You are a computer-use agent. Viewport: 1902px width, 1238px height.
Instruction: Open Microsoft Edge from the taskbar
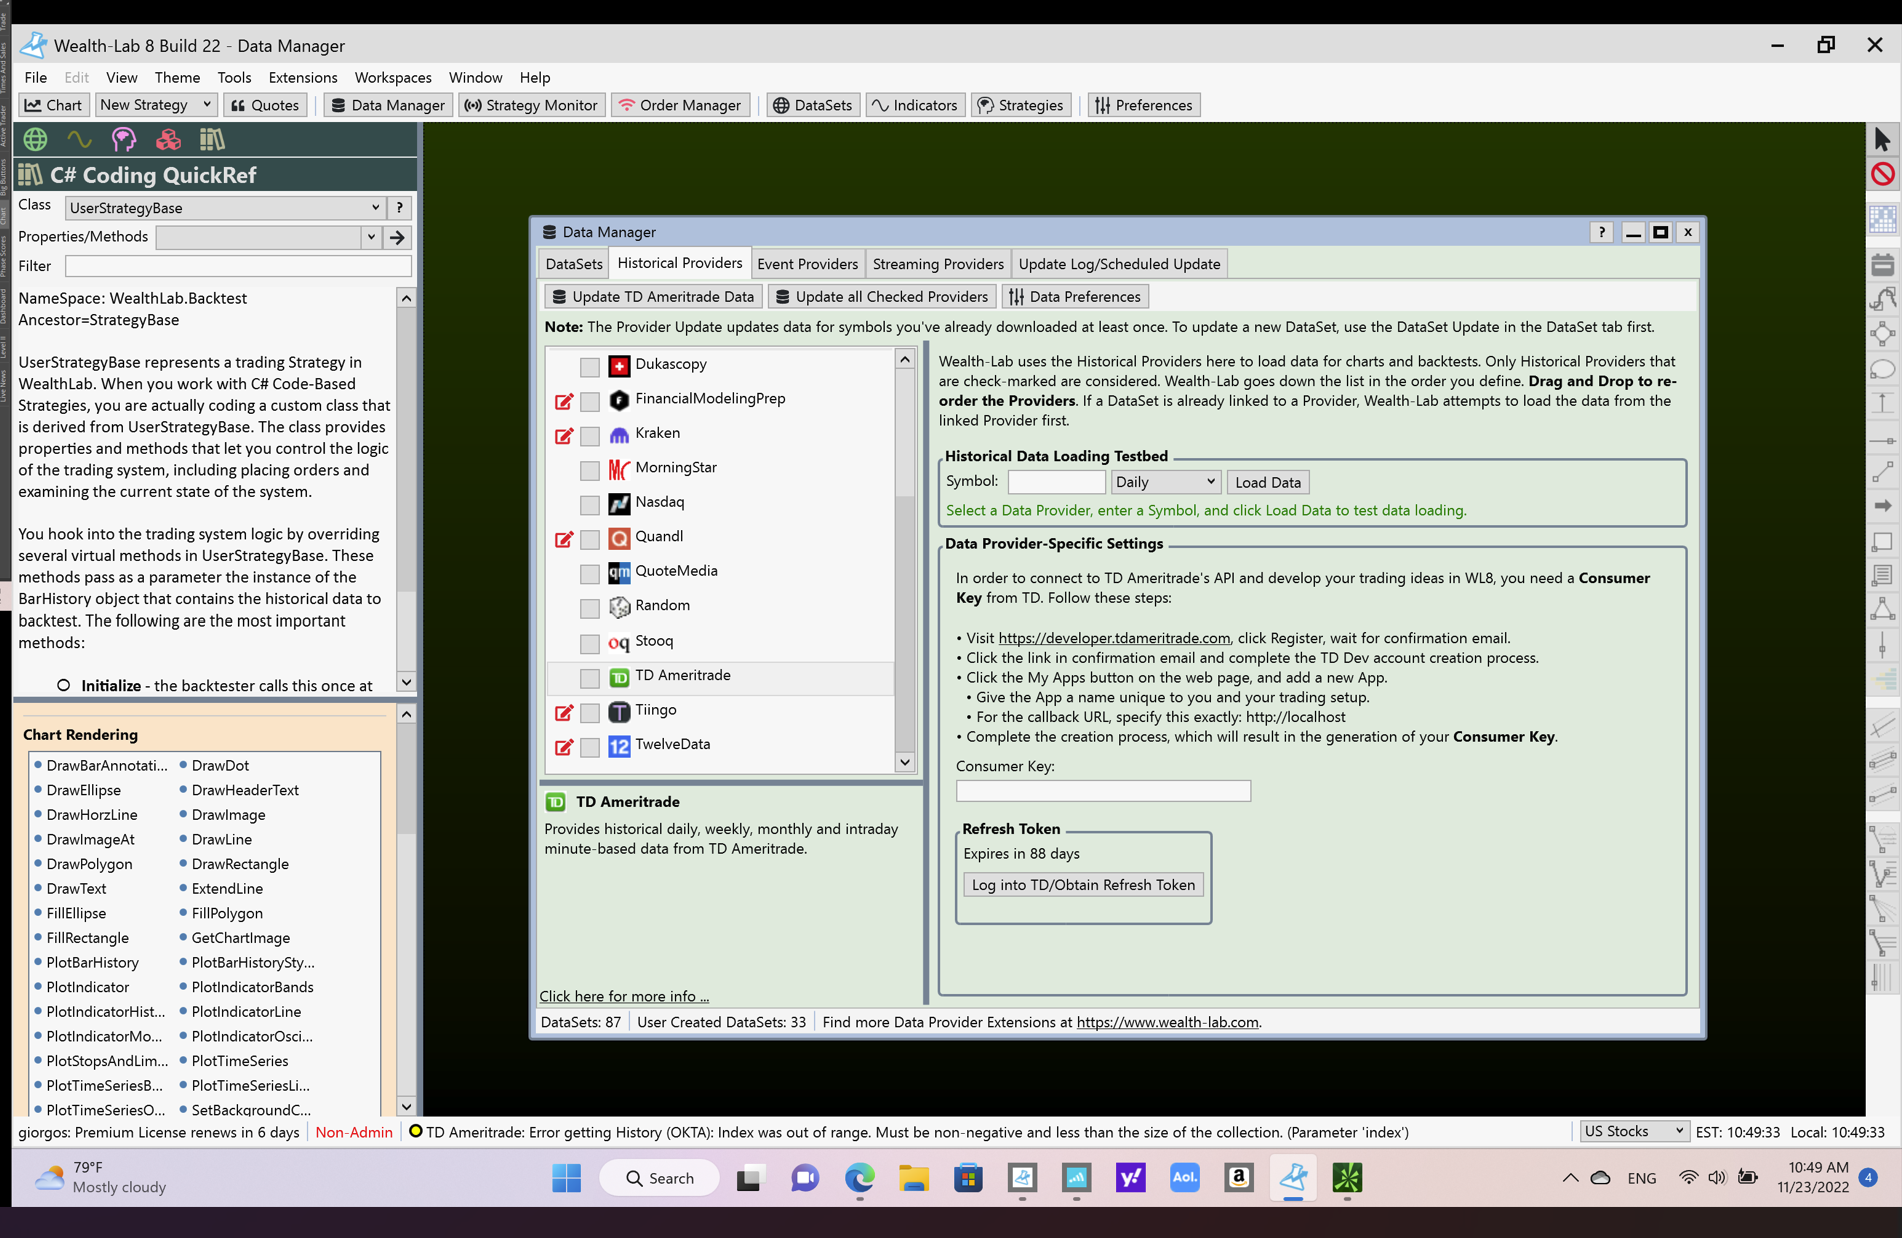coord(859,1178)
